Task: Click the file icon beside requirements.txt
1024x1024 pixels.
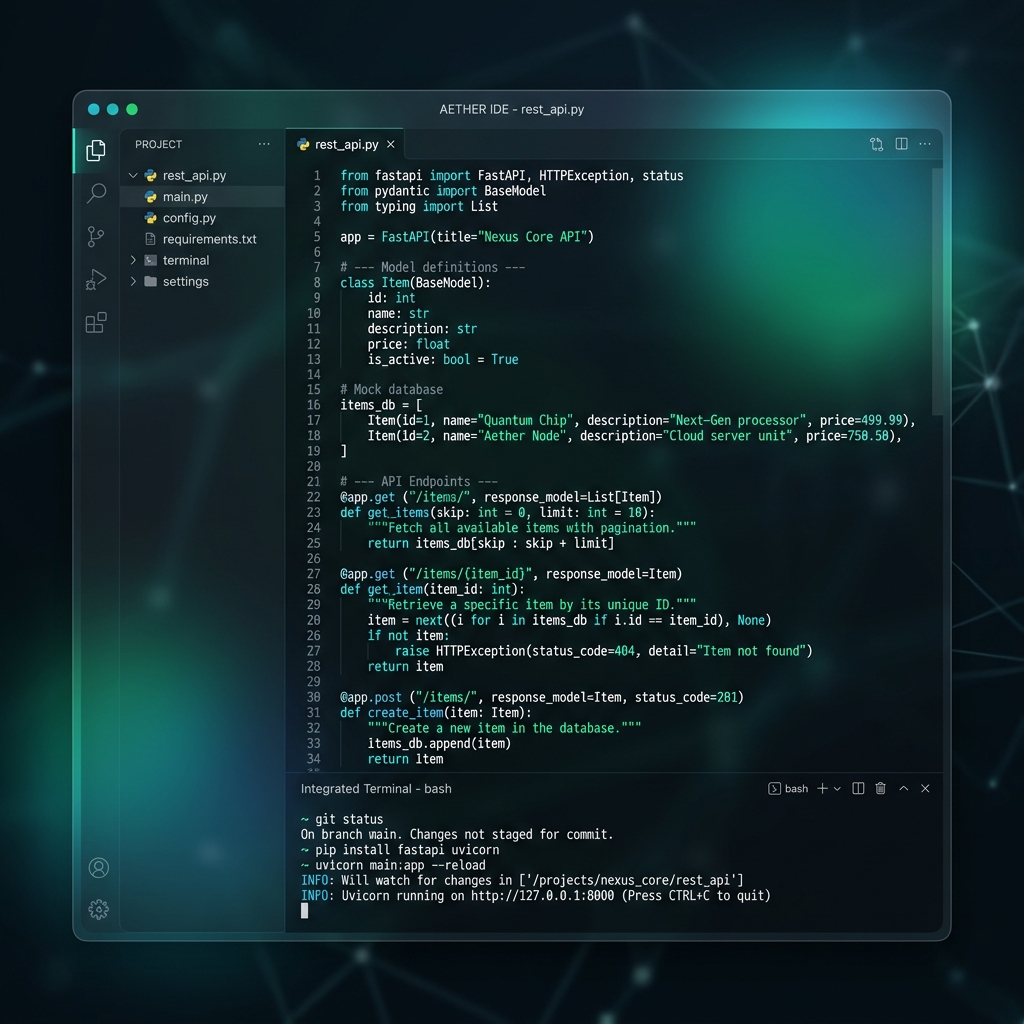Action: [x=151, y=239]
